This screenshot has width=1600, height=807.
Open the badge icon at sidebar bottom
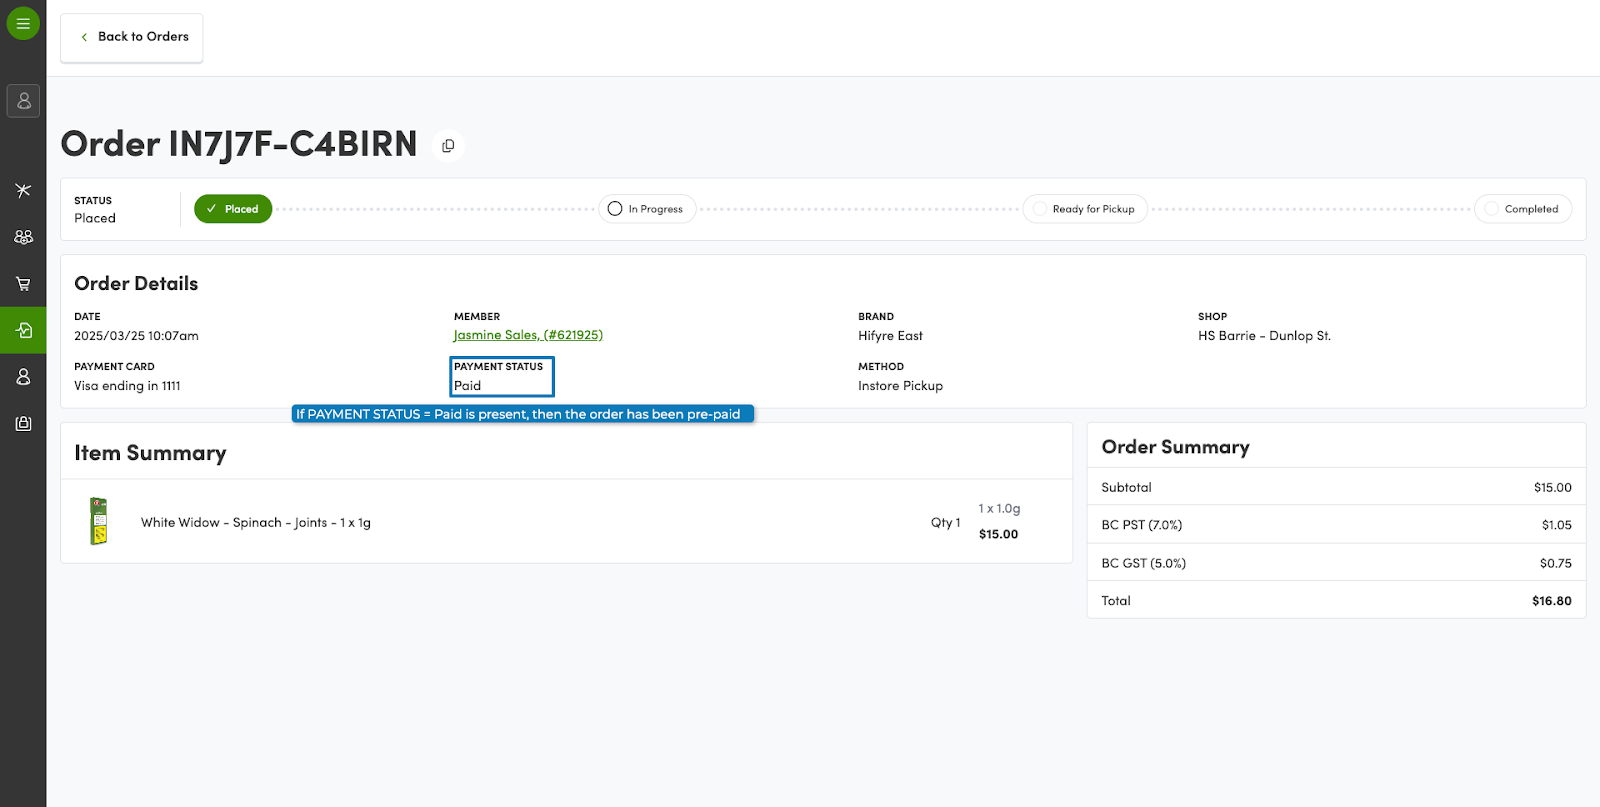pyautogui.click(x=23, y=424)
